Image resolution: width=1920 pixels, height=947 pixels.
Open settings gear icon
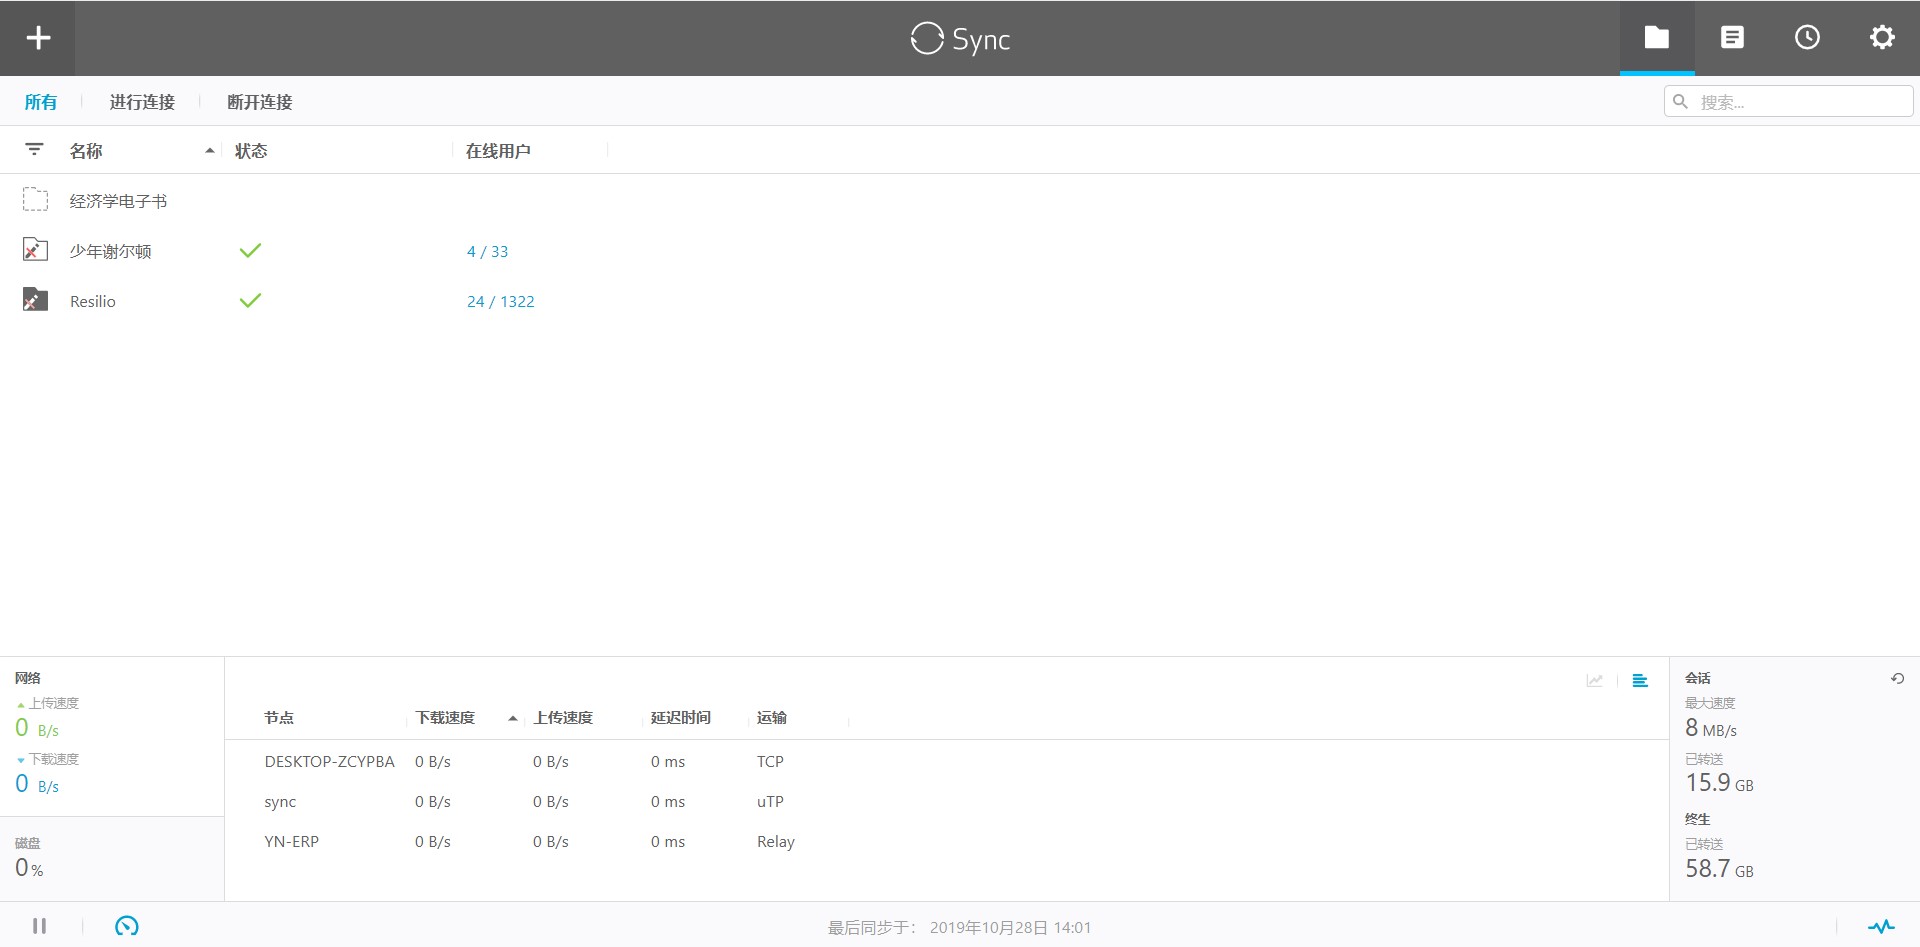[x=1882, y=38]
